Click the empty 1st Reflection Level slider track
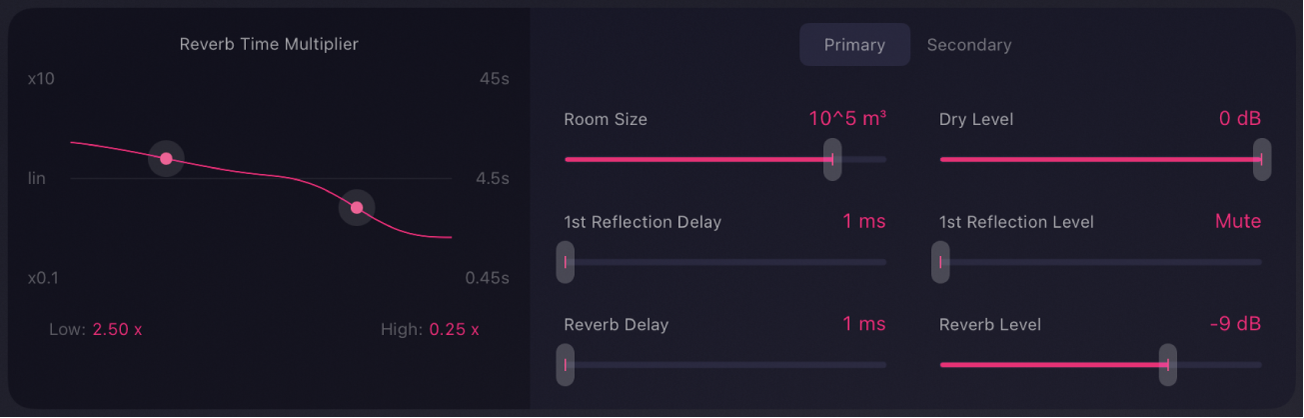 [1100, 262]
